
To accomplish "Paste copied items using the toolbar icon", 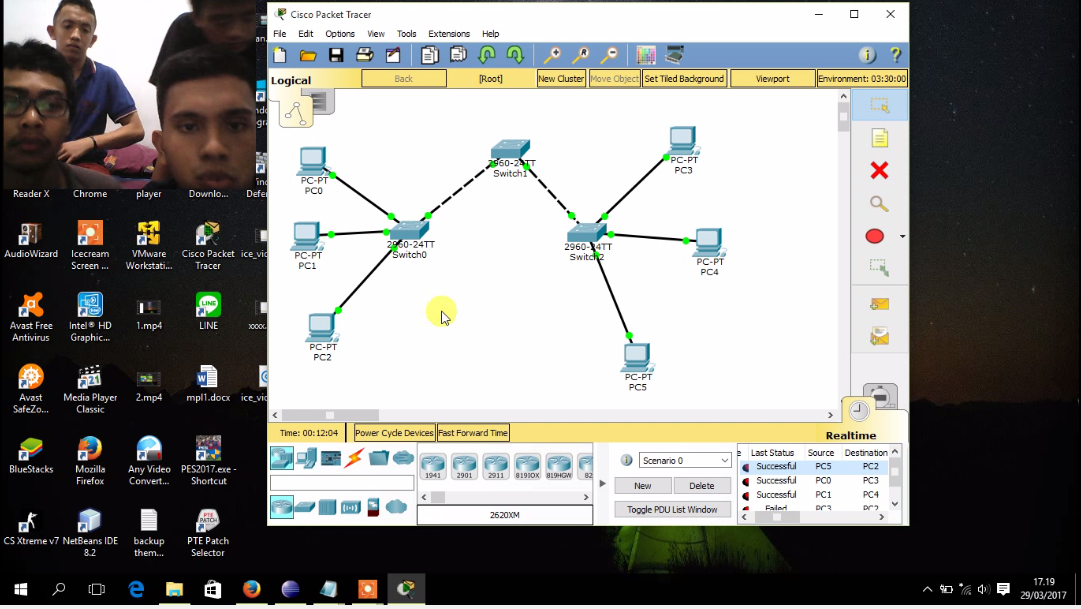I will 458,55.
